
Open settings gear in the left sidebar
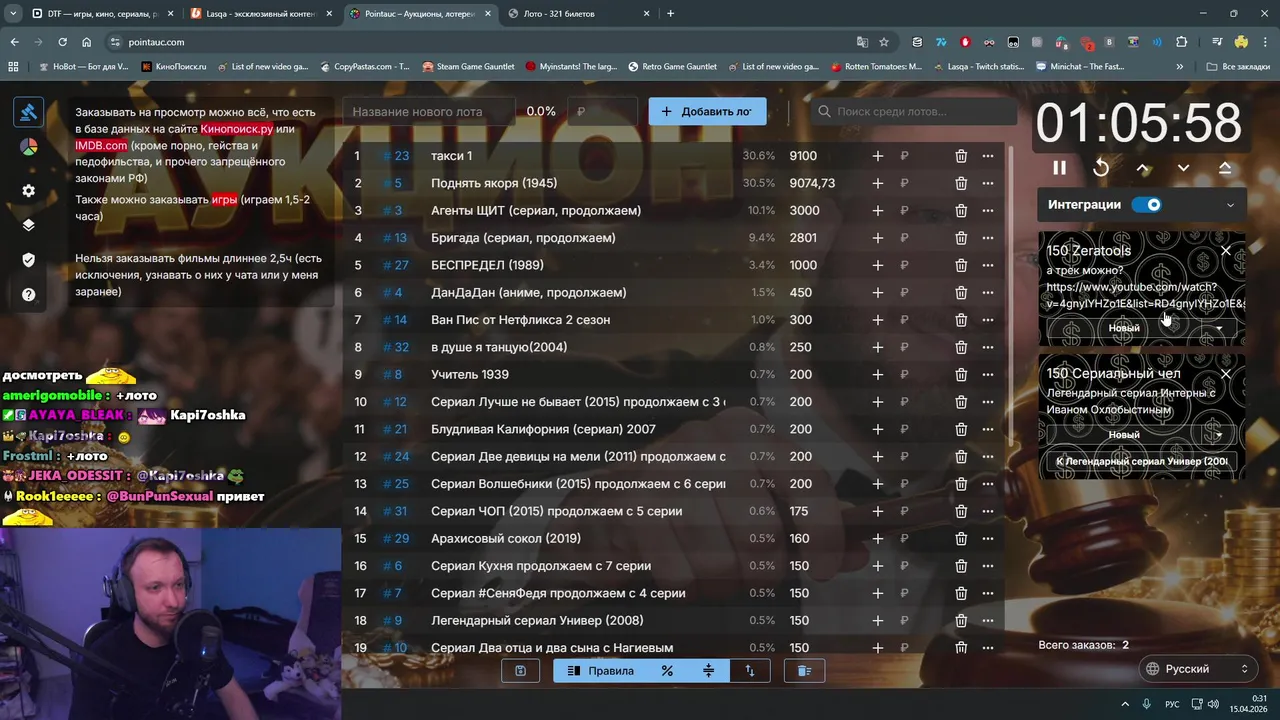pos(28,191)
